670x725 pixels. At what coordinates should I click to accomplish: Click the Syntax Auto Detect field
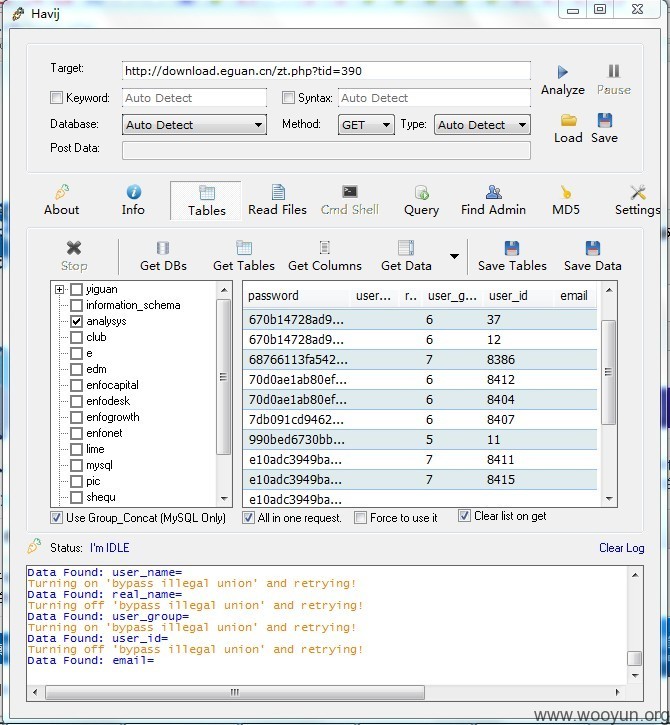(x=434, y=98)
